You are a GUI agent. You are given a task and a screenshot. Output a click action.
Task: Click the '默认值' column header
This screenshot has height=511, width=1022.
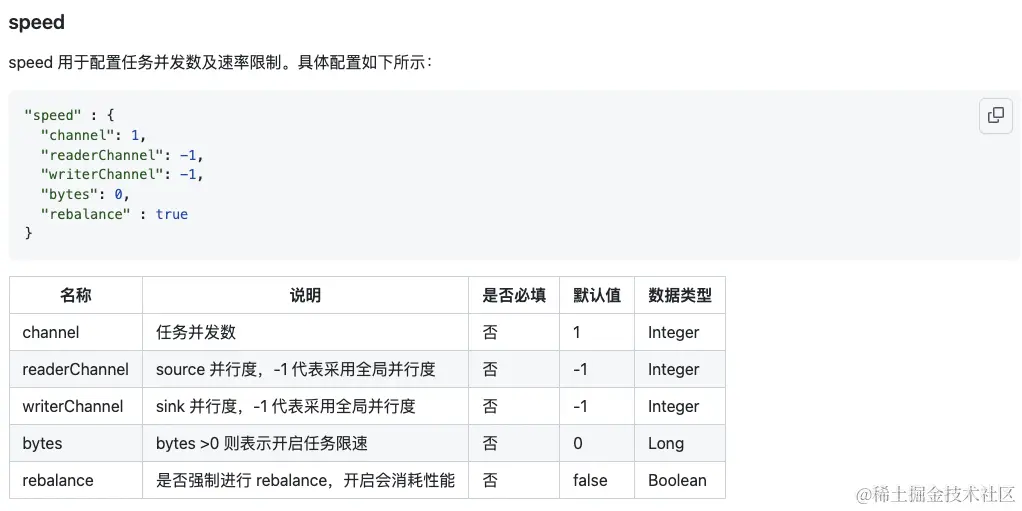(597, 295)
